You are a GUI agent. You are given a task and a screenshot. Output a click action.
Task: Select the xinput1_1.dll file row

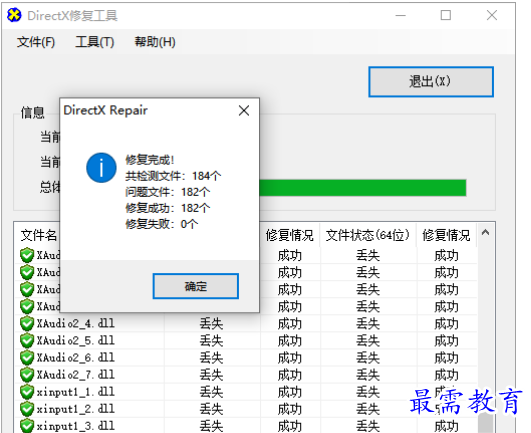(x=246, y=392)
